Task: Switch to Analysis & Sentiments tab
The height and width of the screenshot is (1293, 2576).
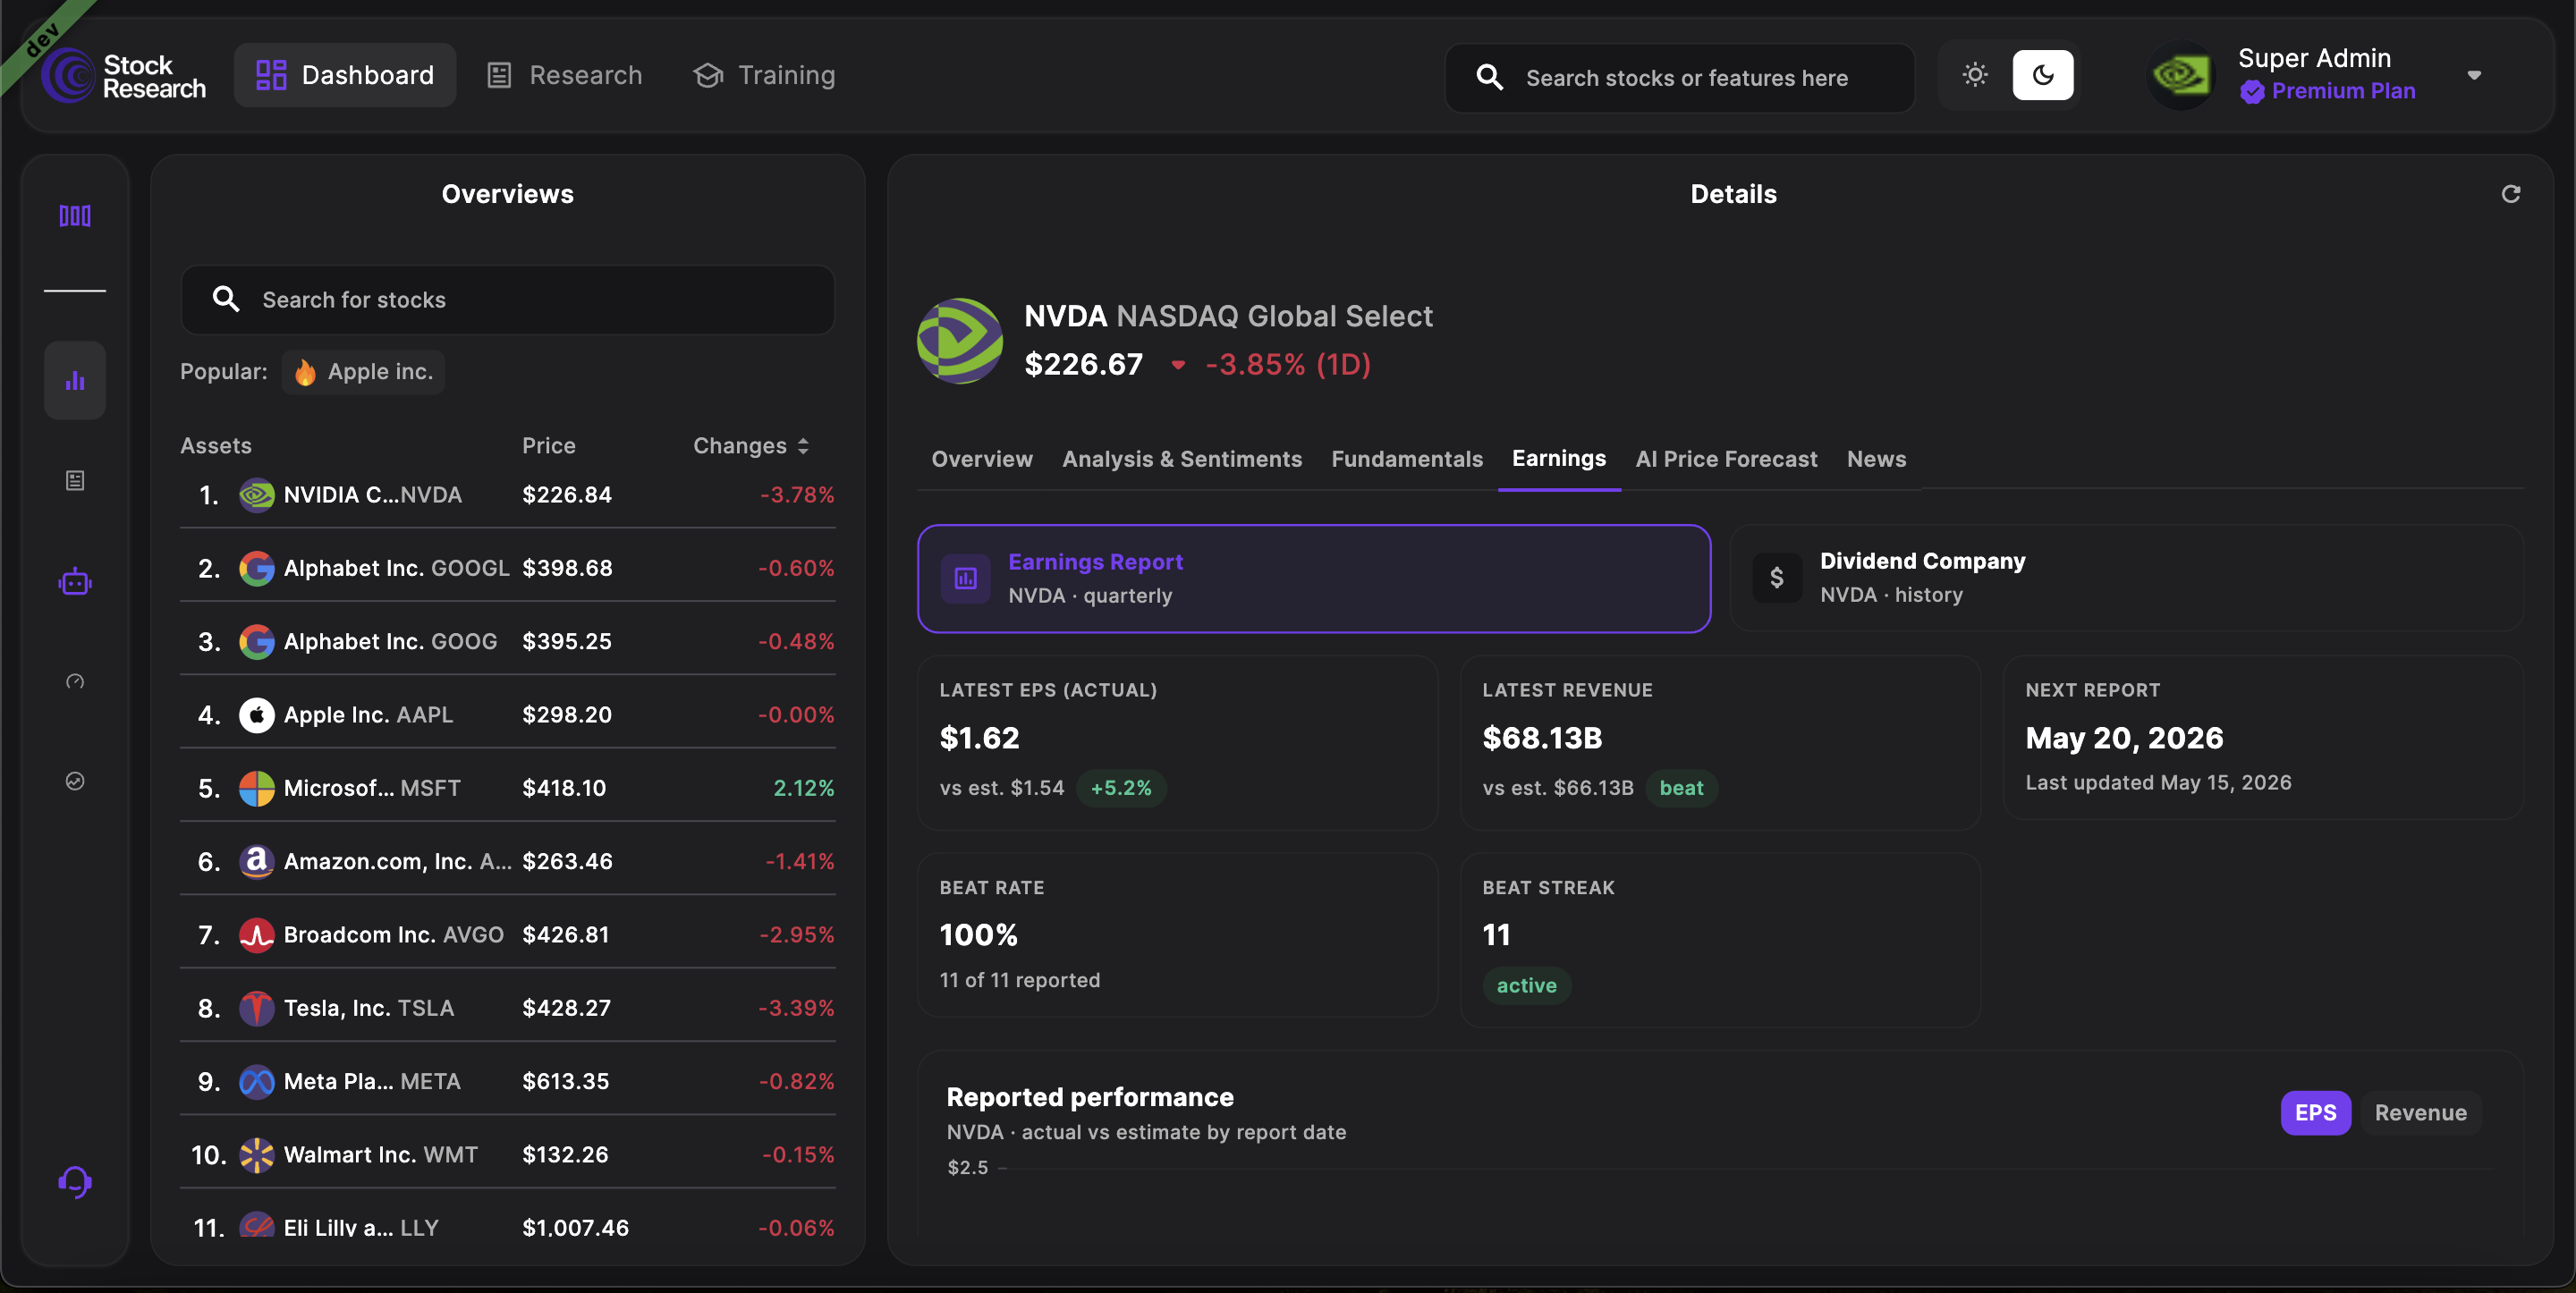Action: coord(1182,459)
